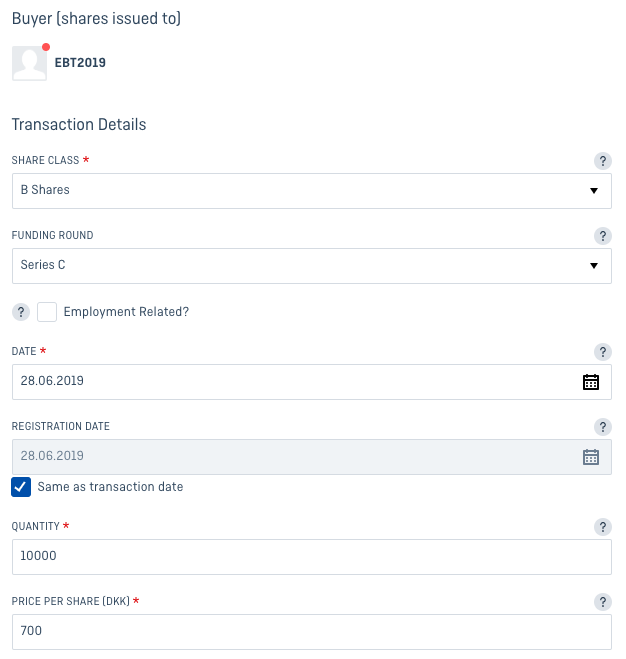Click the EBT2019 buyer avatar
Screen dimensions: 626x659
tap(29, 63)
